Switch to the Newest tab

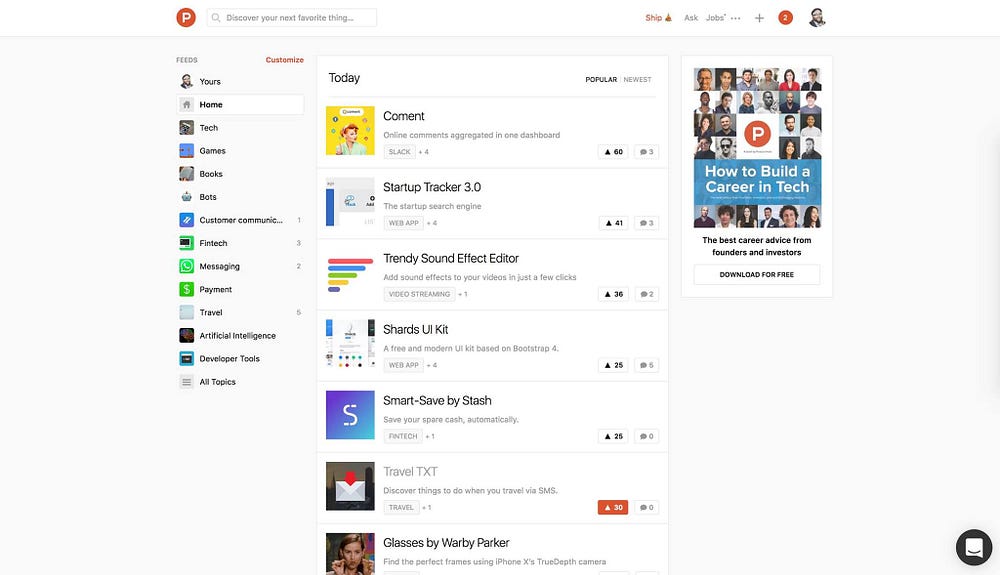(637, 80)
